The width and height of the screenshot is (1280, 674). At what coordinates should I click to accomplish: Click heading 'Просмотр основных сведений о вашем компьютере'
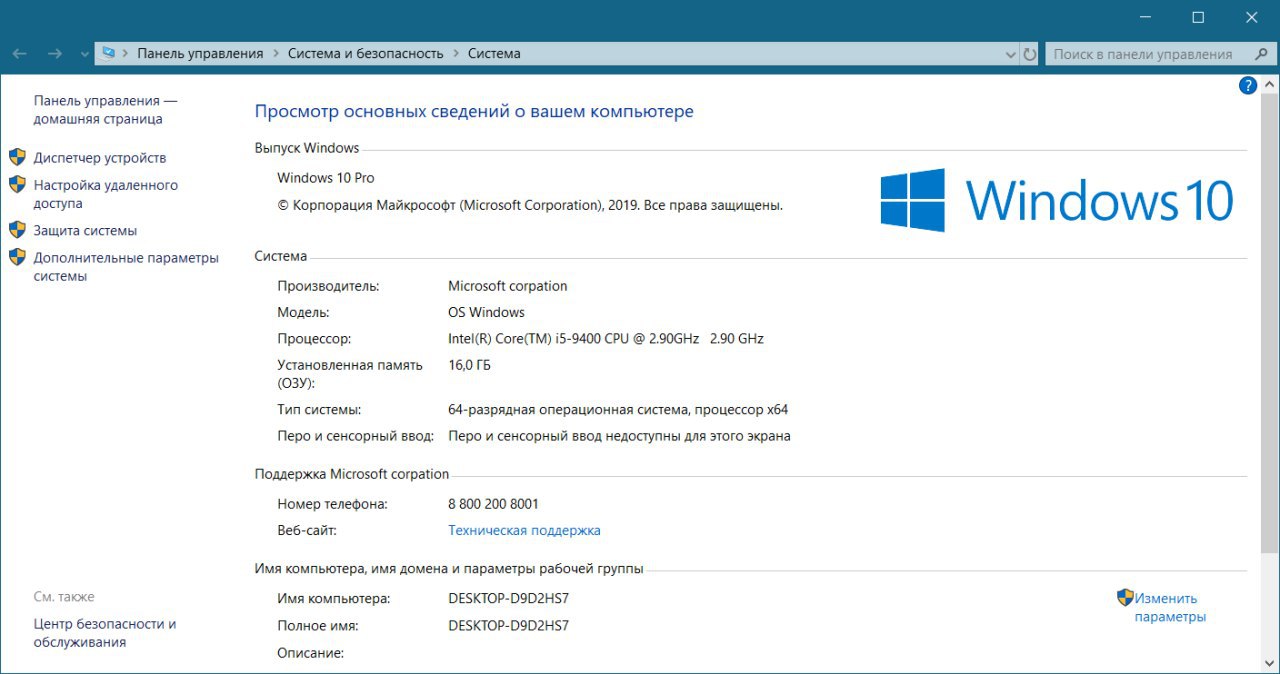point(474,112)
